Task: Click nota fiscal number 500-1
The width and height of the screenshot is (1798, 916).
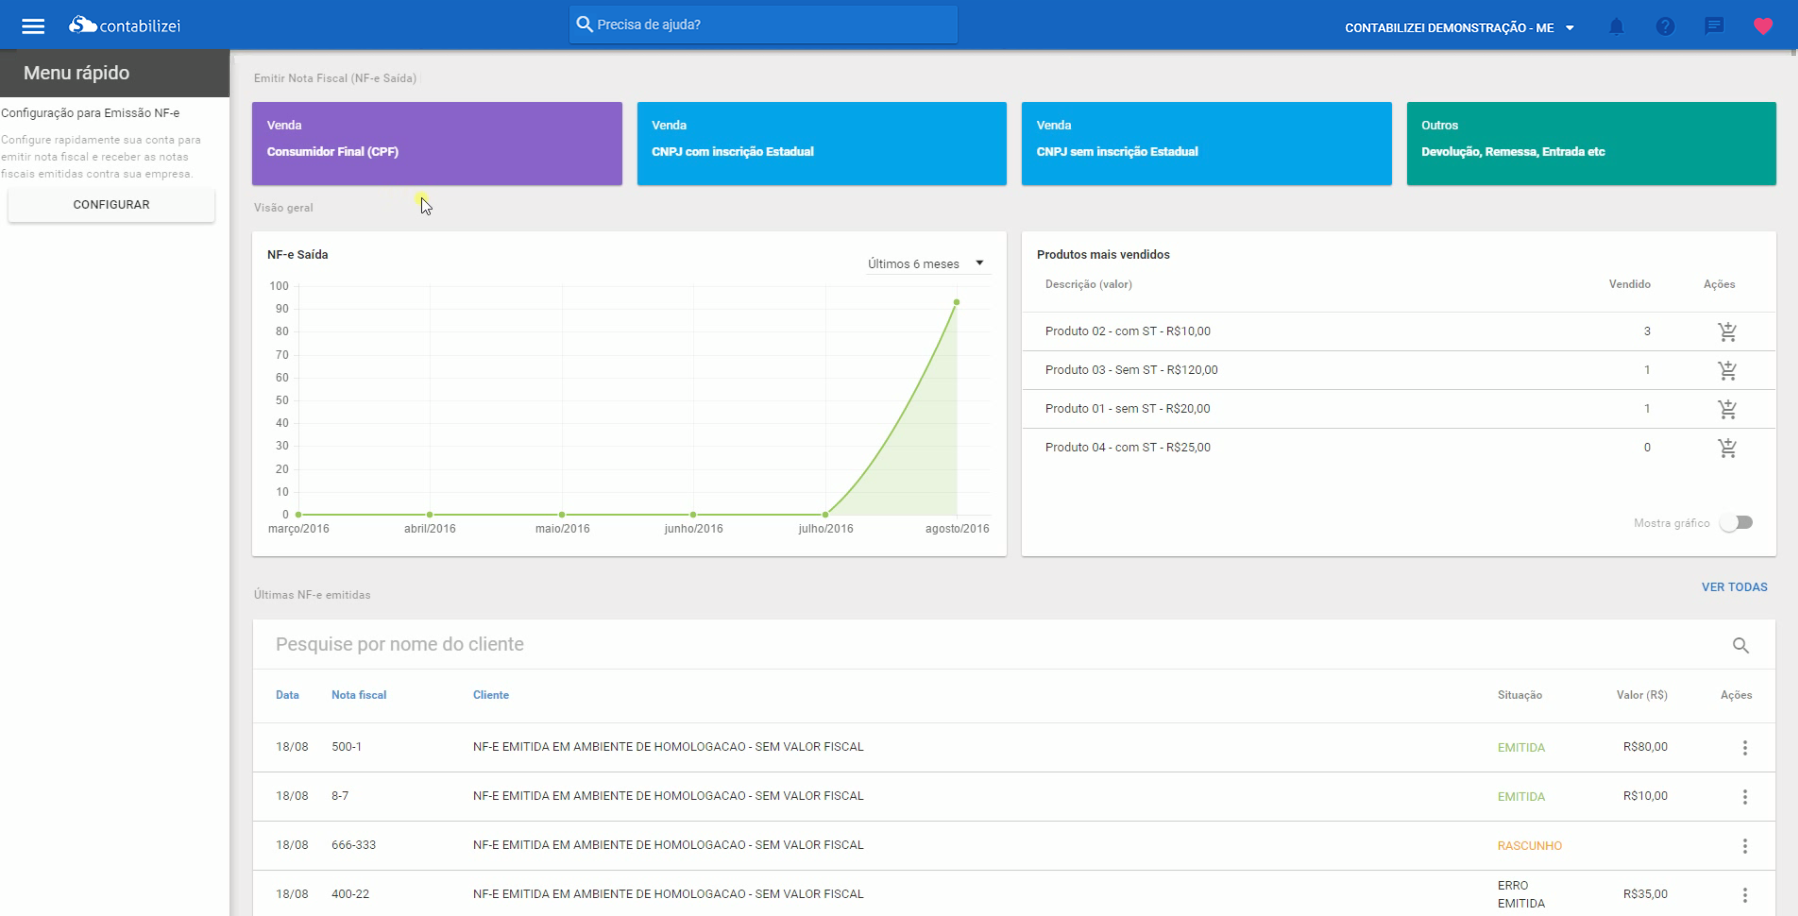Action: tap(347, 747)
